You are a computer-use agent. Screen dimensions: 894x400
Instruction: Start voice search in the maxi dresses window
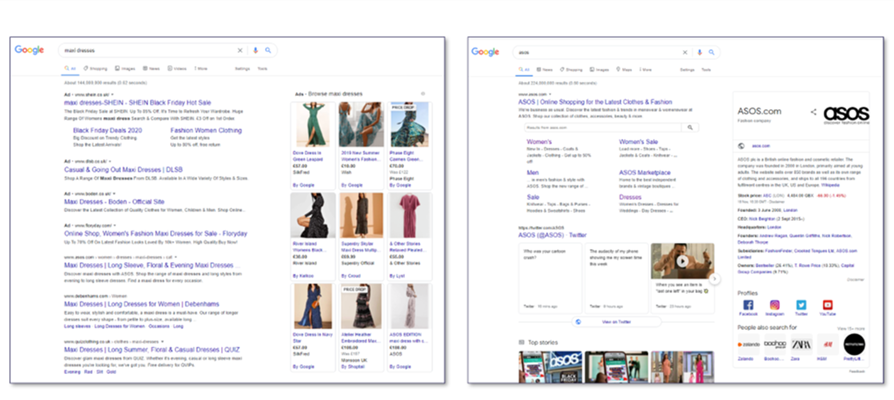[255, 51]
